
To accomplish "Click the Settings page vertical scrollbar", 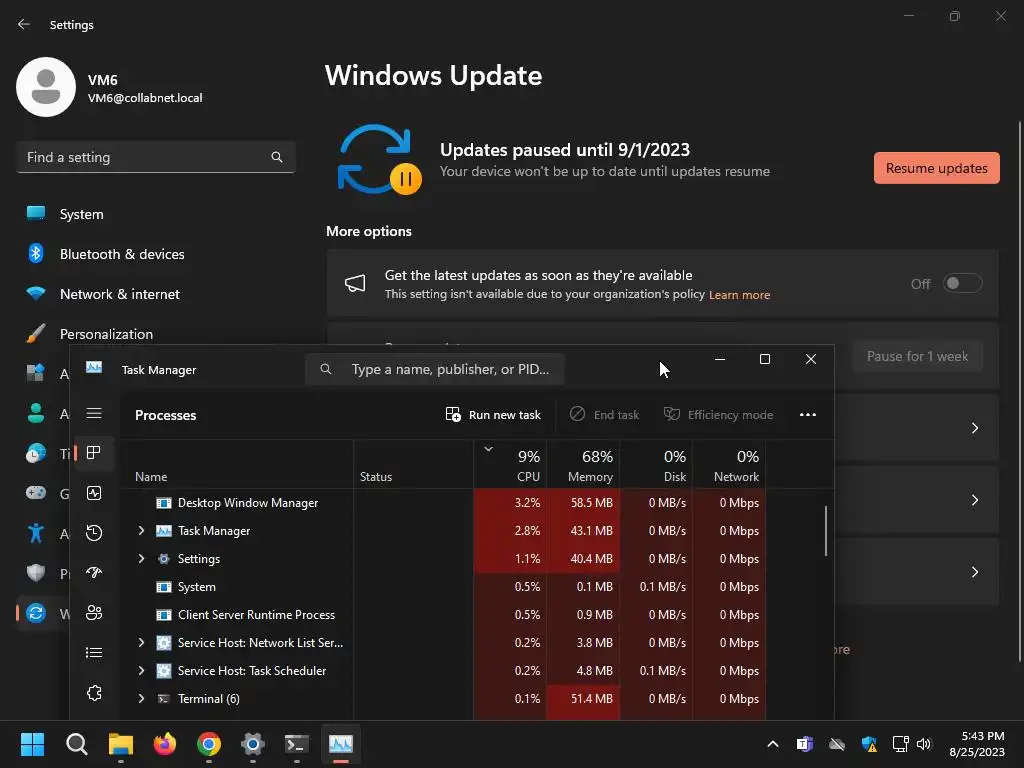I will pyautogui.click(x=1019, y=392).
